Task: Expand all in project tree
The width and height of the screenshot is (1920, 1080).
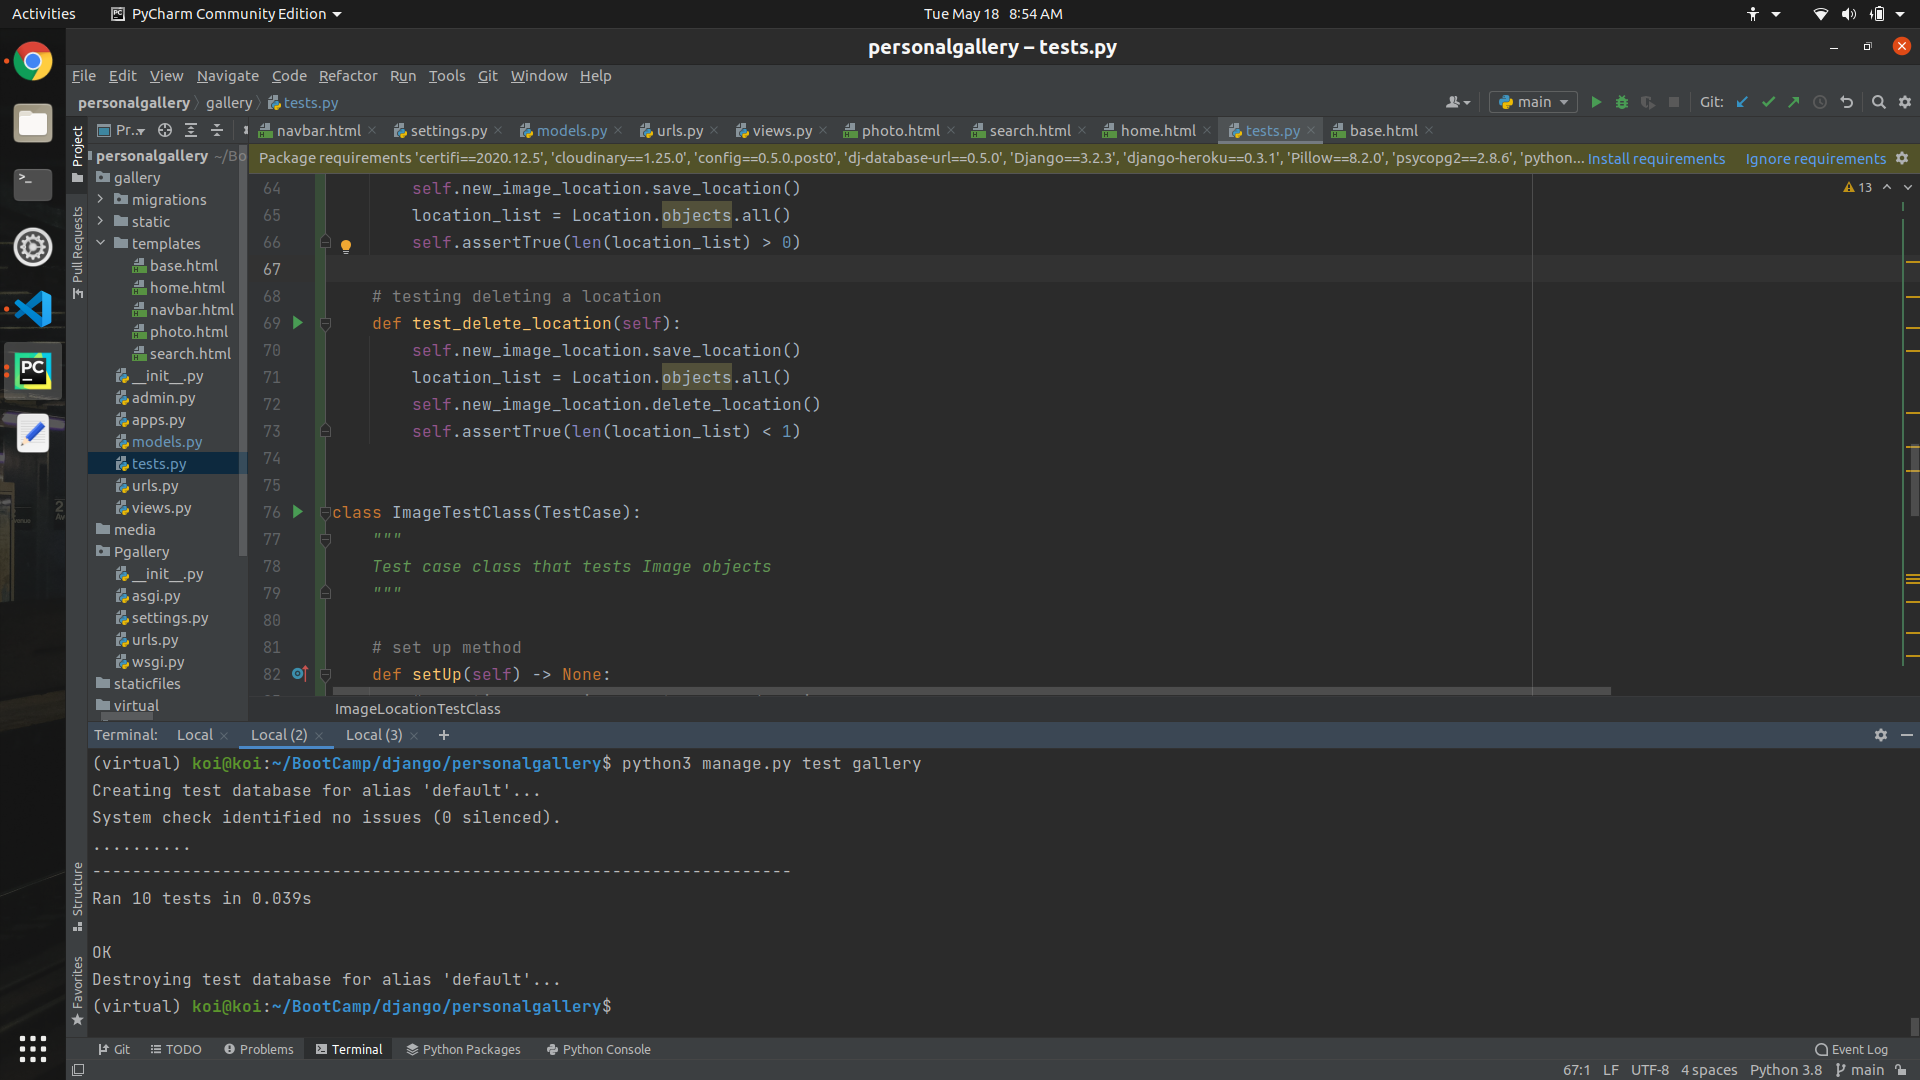Action: pyautogui.click(x=191, y=130)
